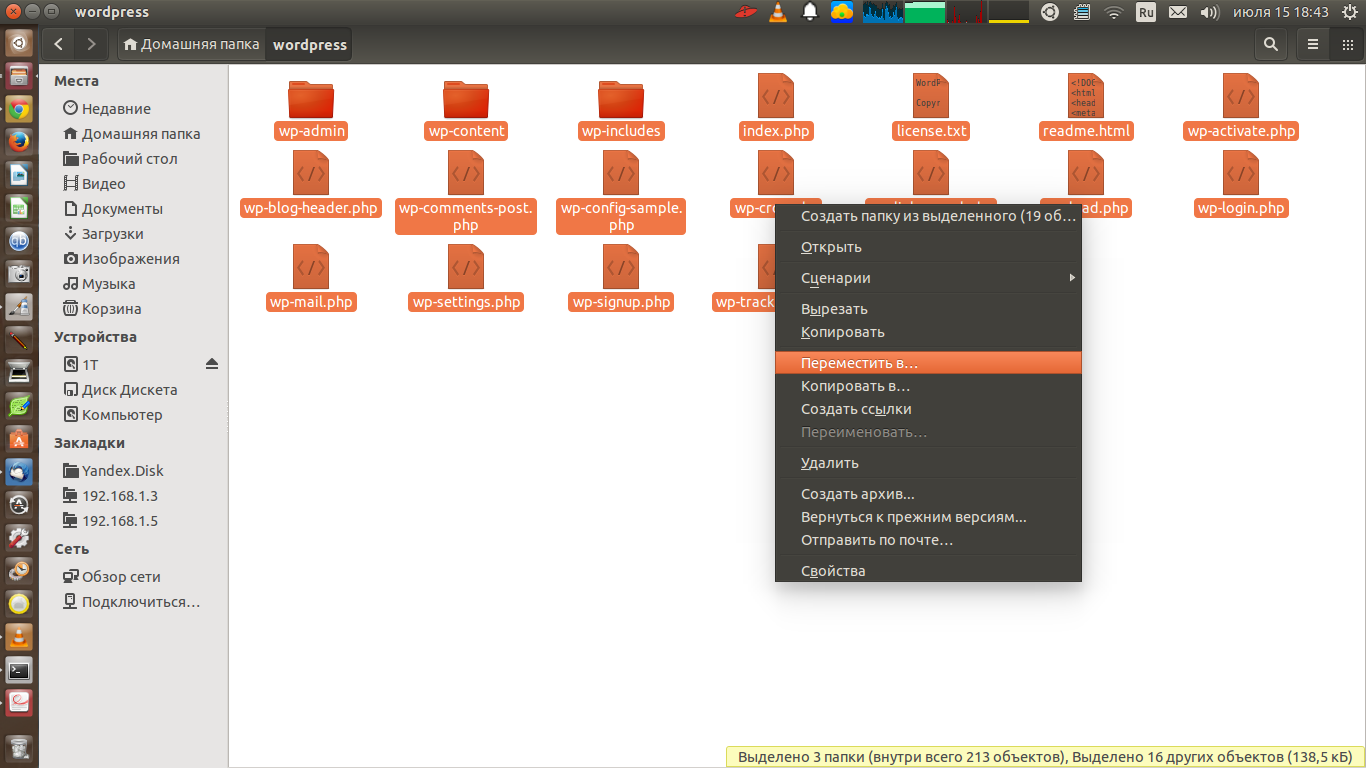Select the wp-settings.php file
The height and width of the screenshot is (768, 1366).
tap(466, 278)
